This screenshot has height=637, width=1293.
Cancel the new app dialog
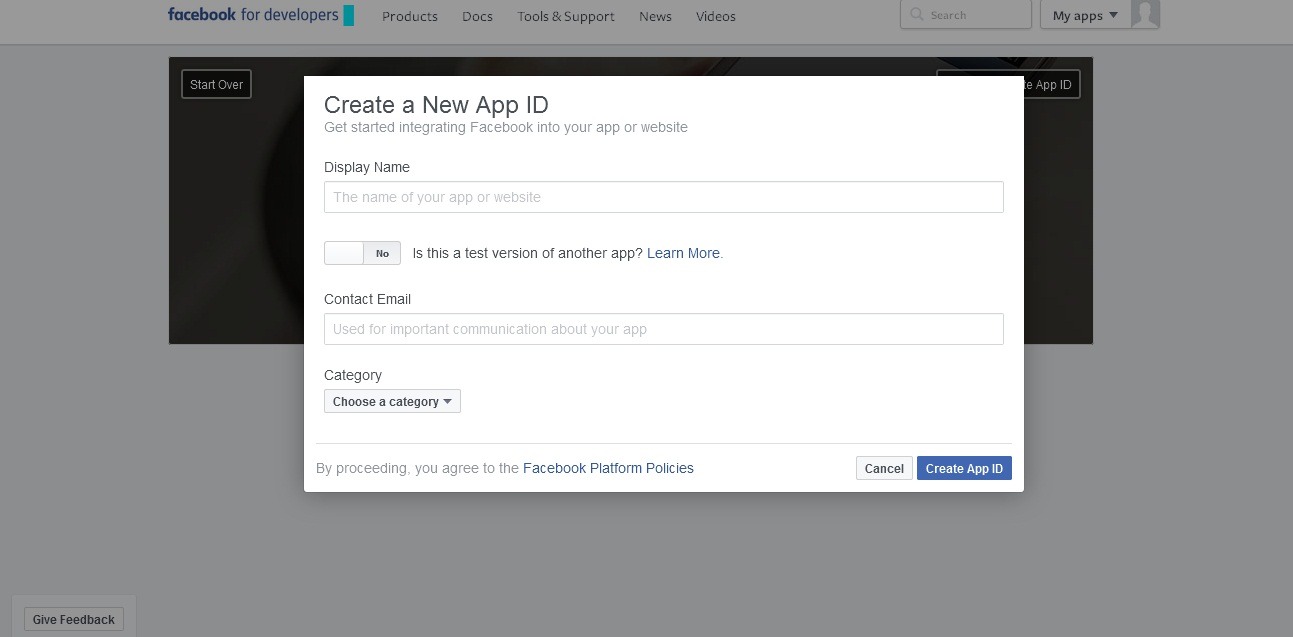coord(884,468)
